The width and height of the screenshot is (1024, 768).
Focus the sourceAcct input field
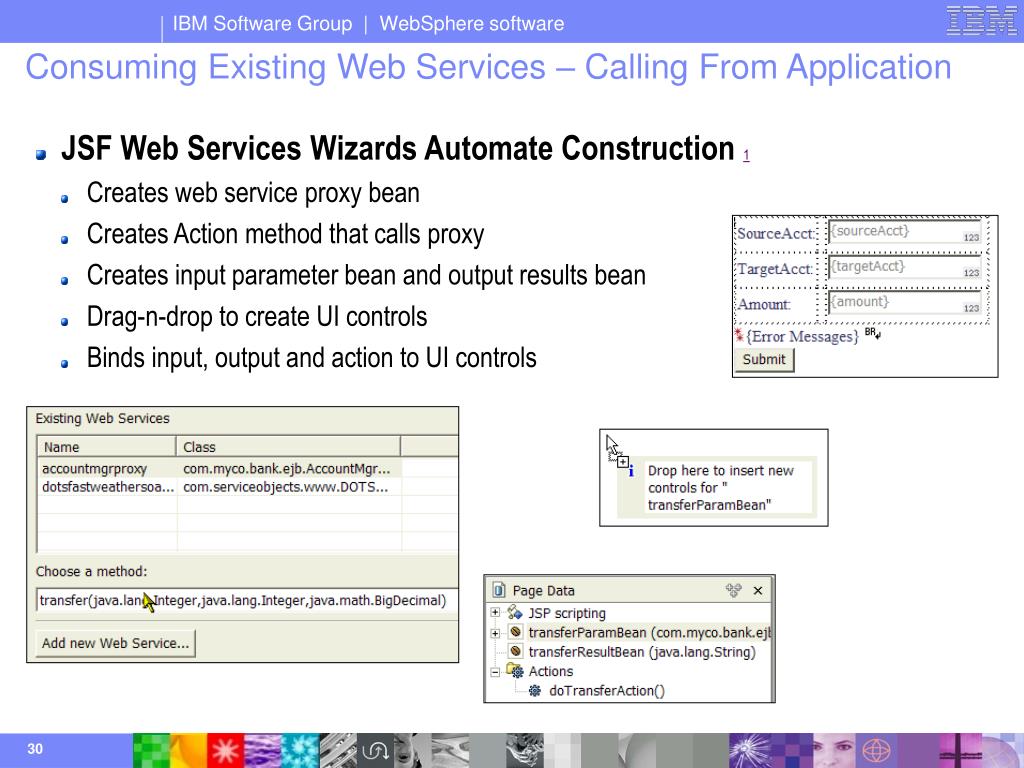coord(904,231)
